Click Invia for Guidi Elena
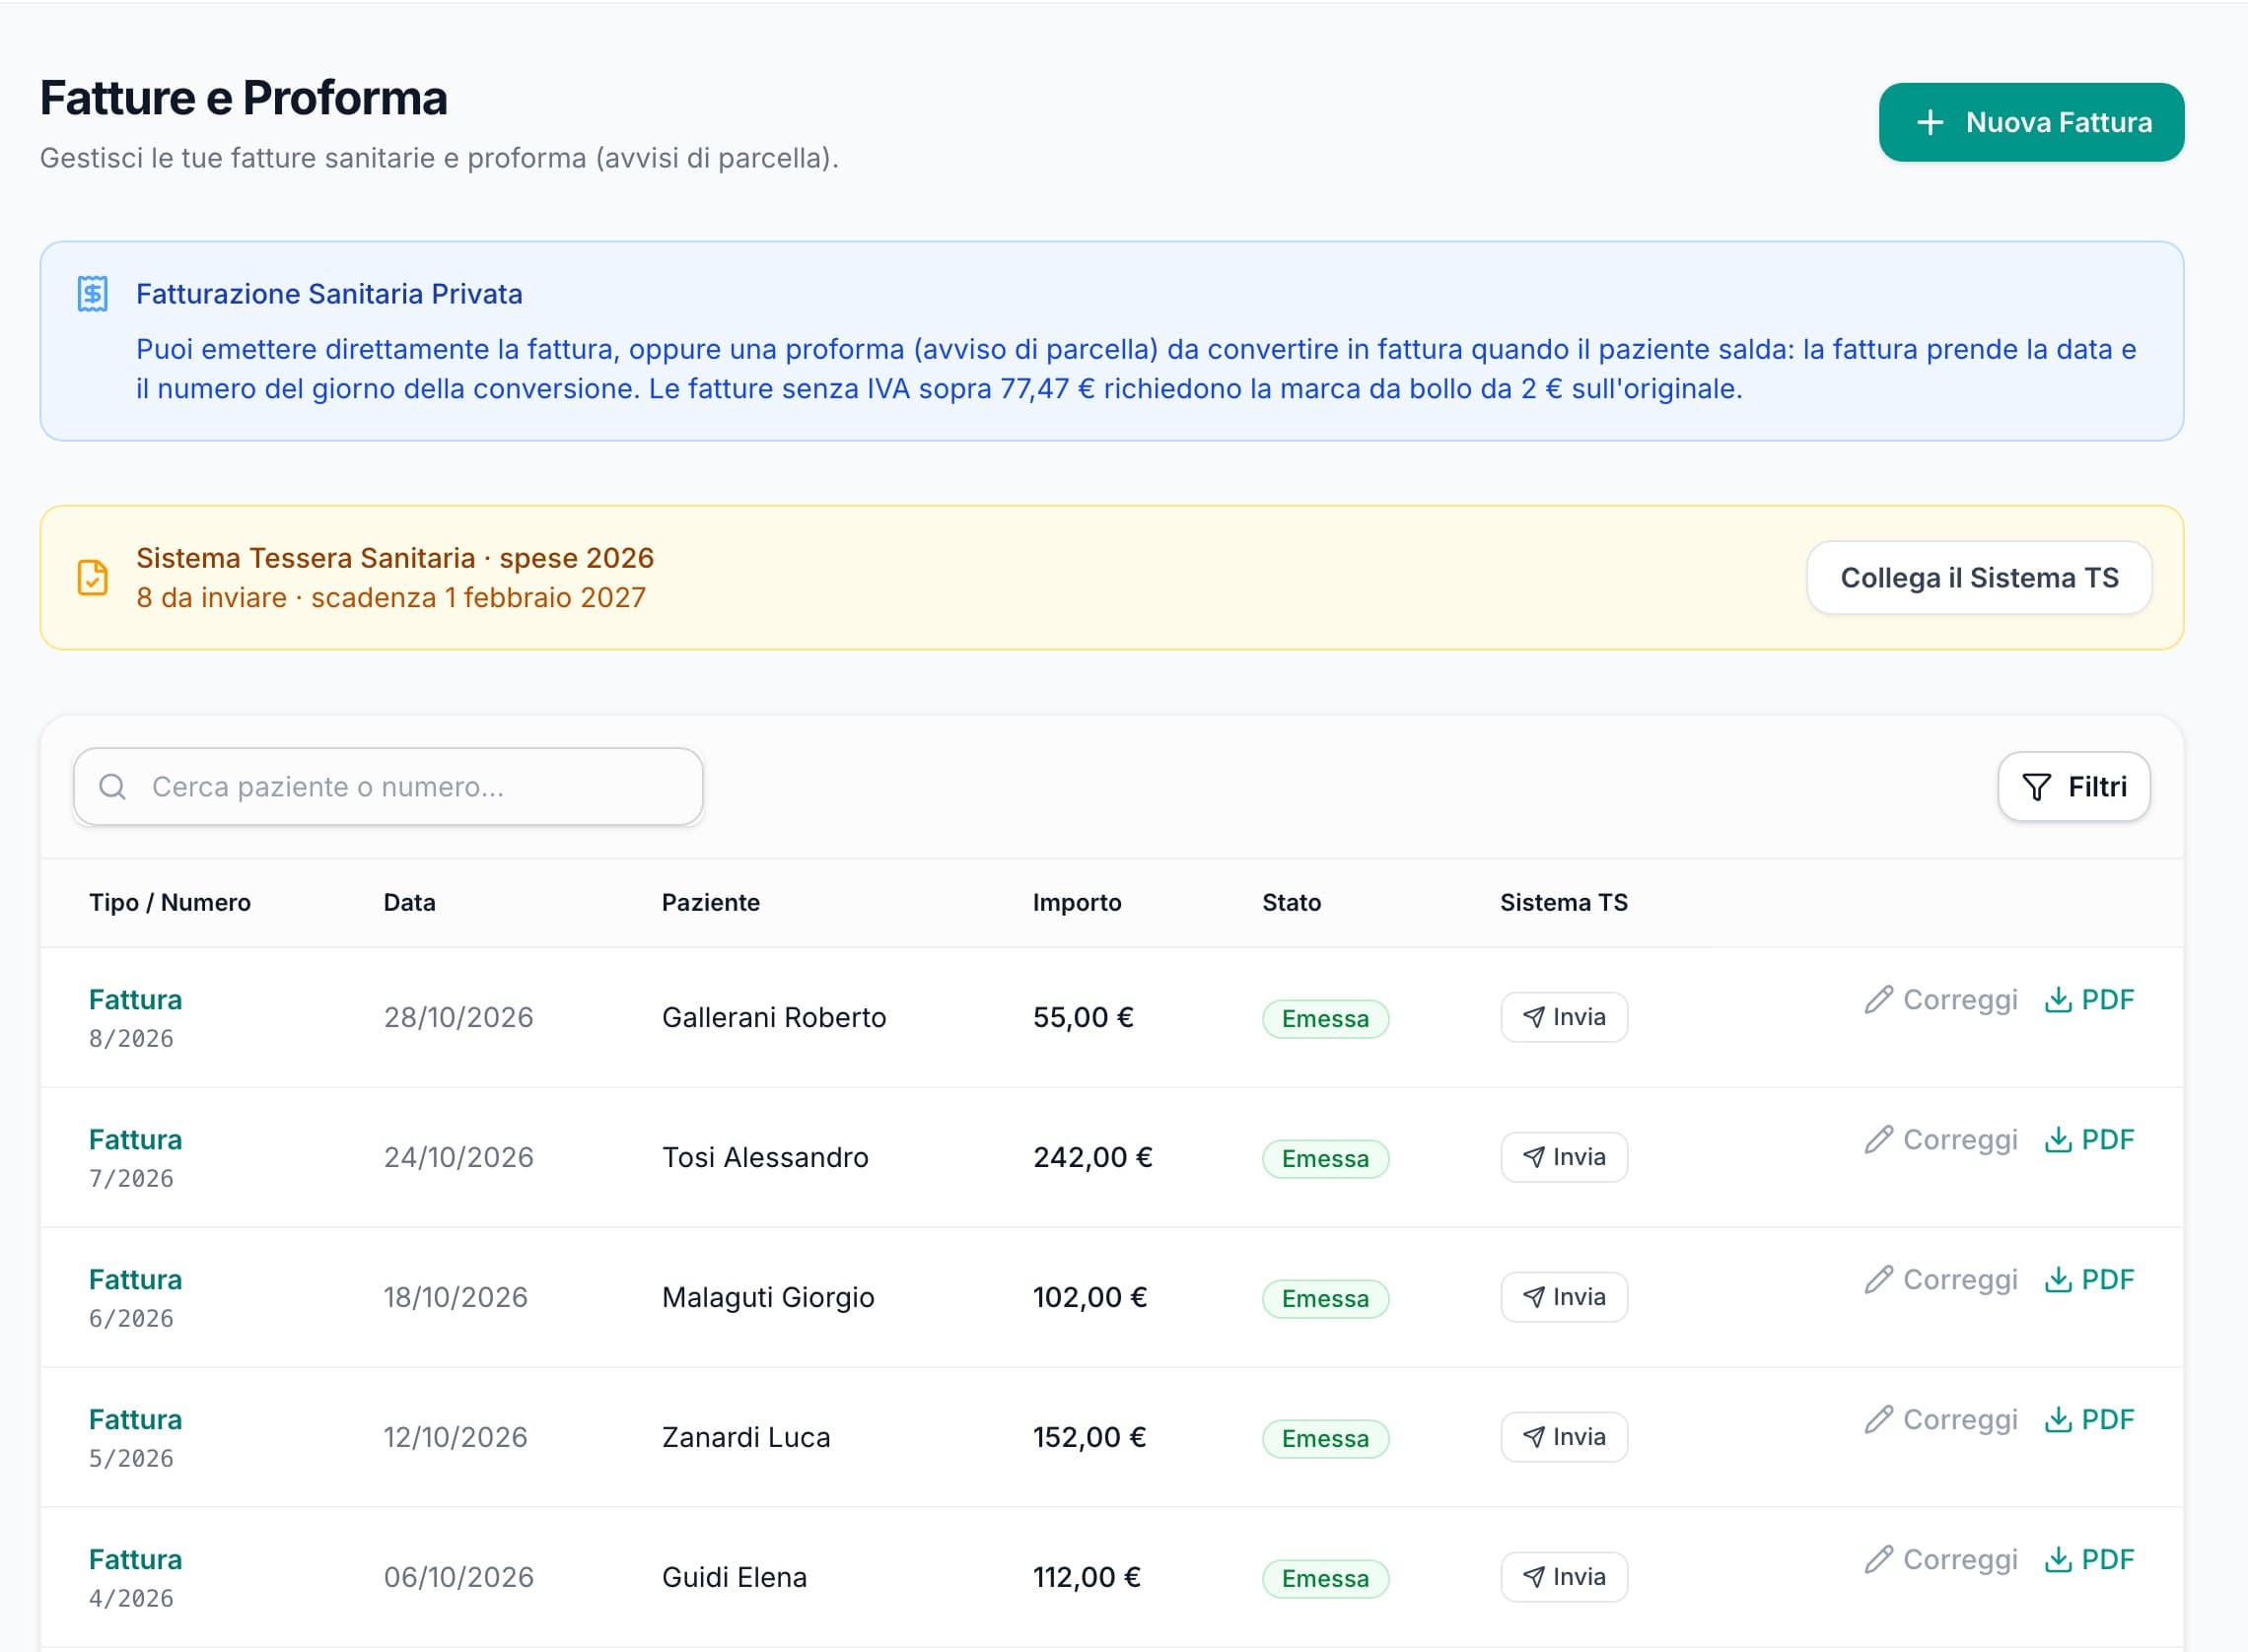2248x1652 pixels. (x=1563, y=1577)
